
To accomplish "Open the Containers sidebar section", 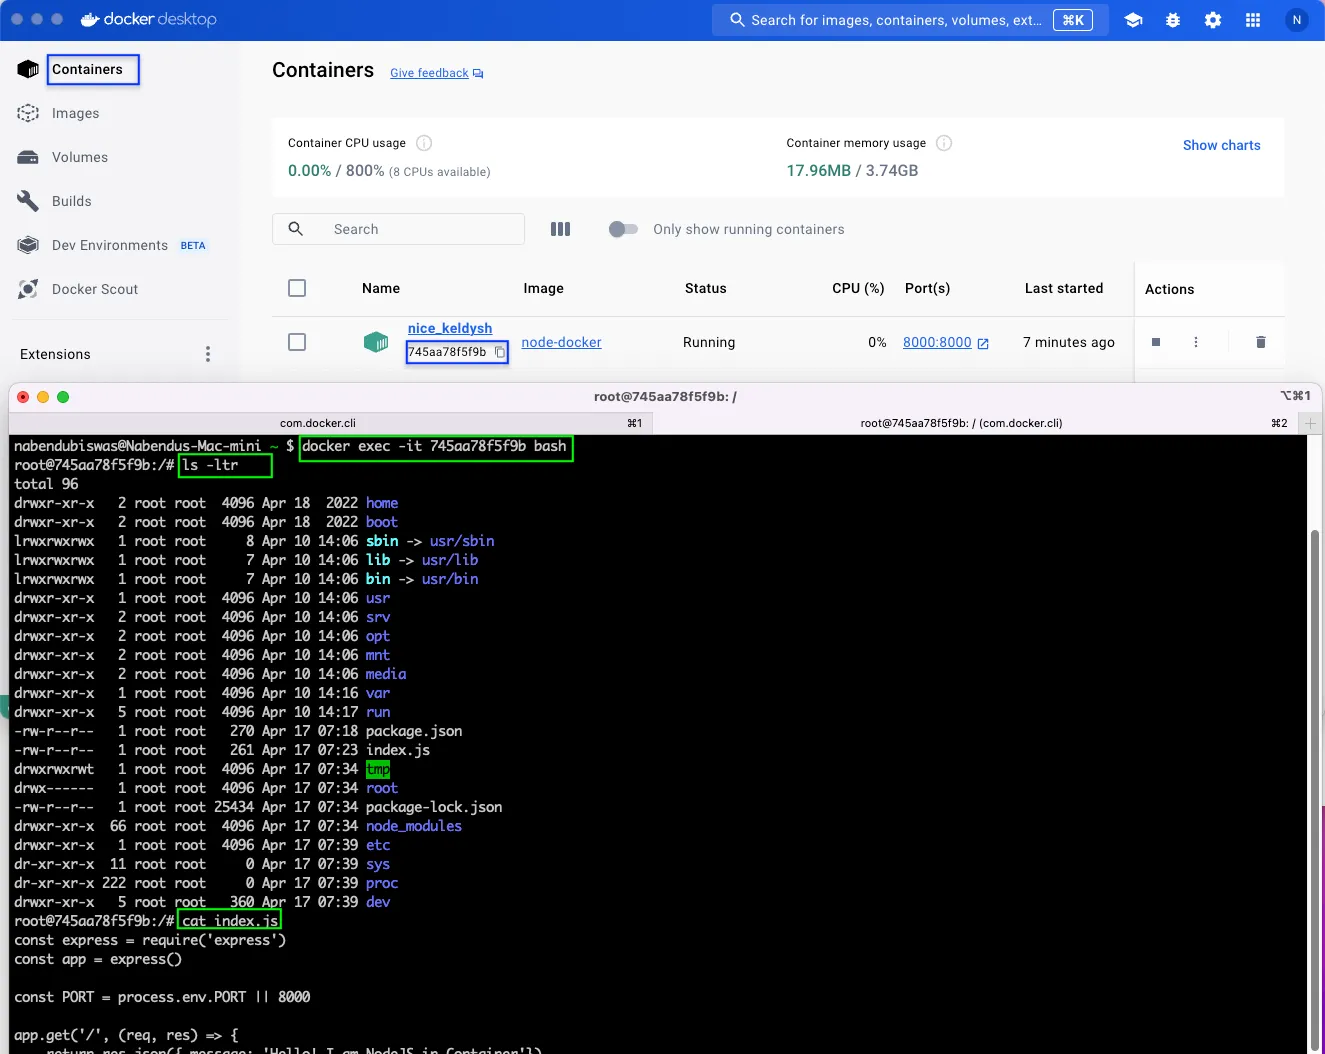I will [x=87, y=69].
